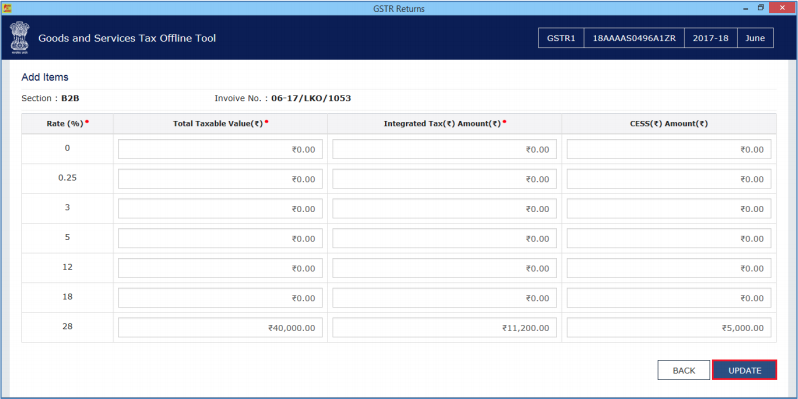
Task: Edit Total Taxable Value for 28% rate
Action: point(220,328)
